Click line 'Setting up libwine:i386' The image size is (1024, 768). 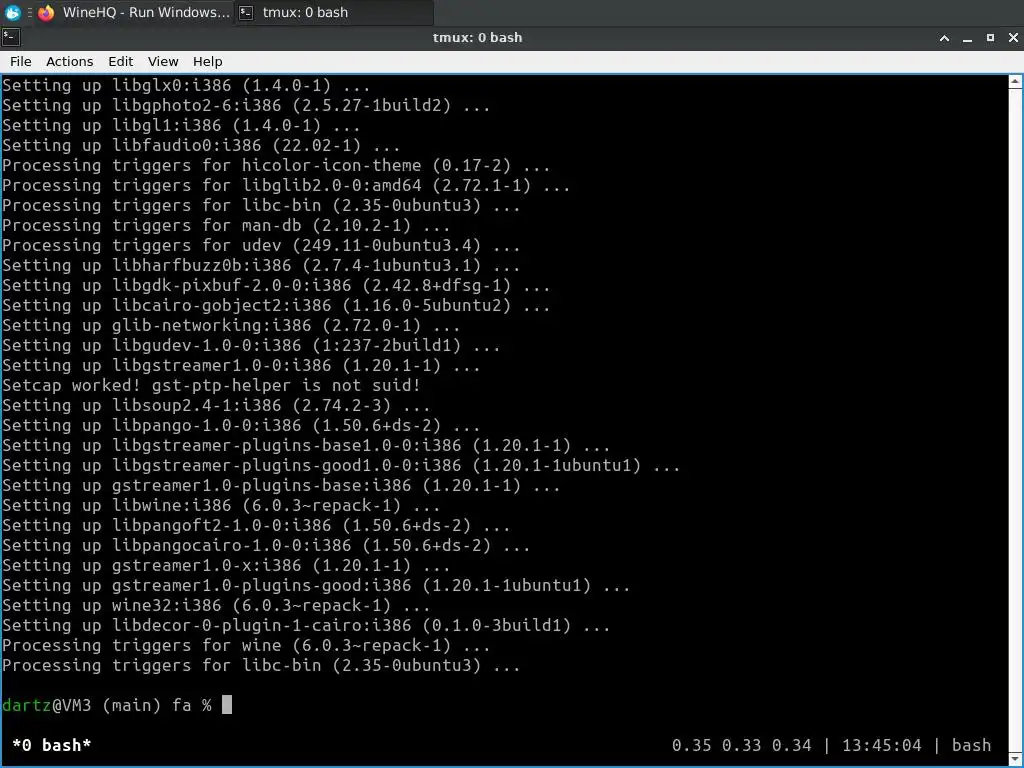221,505
